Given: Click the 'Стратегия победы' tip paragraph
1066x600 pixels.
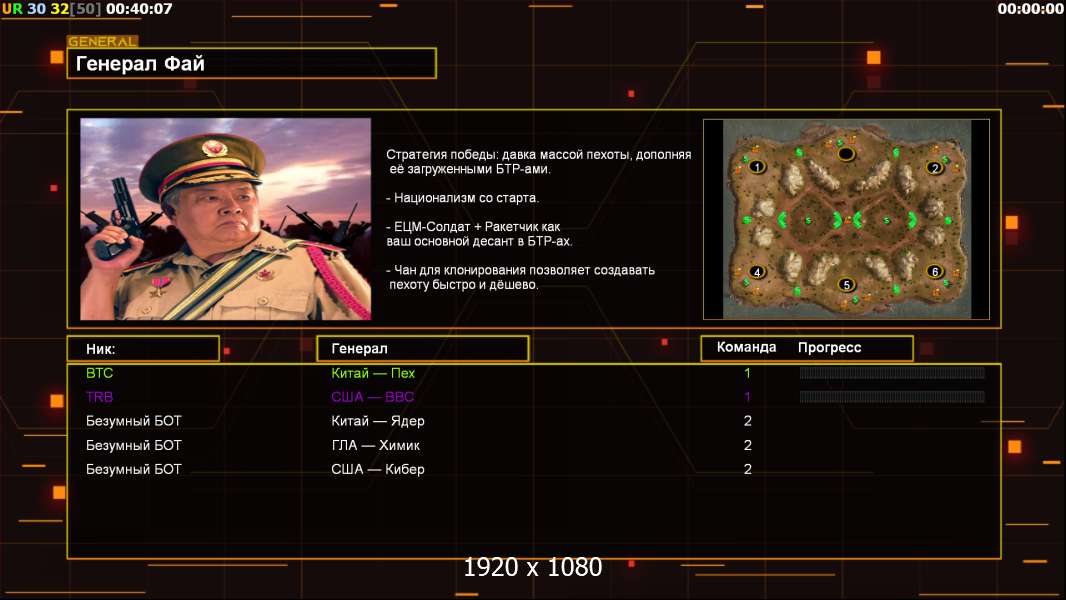Looking at the screenshot, I should click(538, 162).
